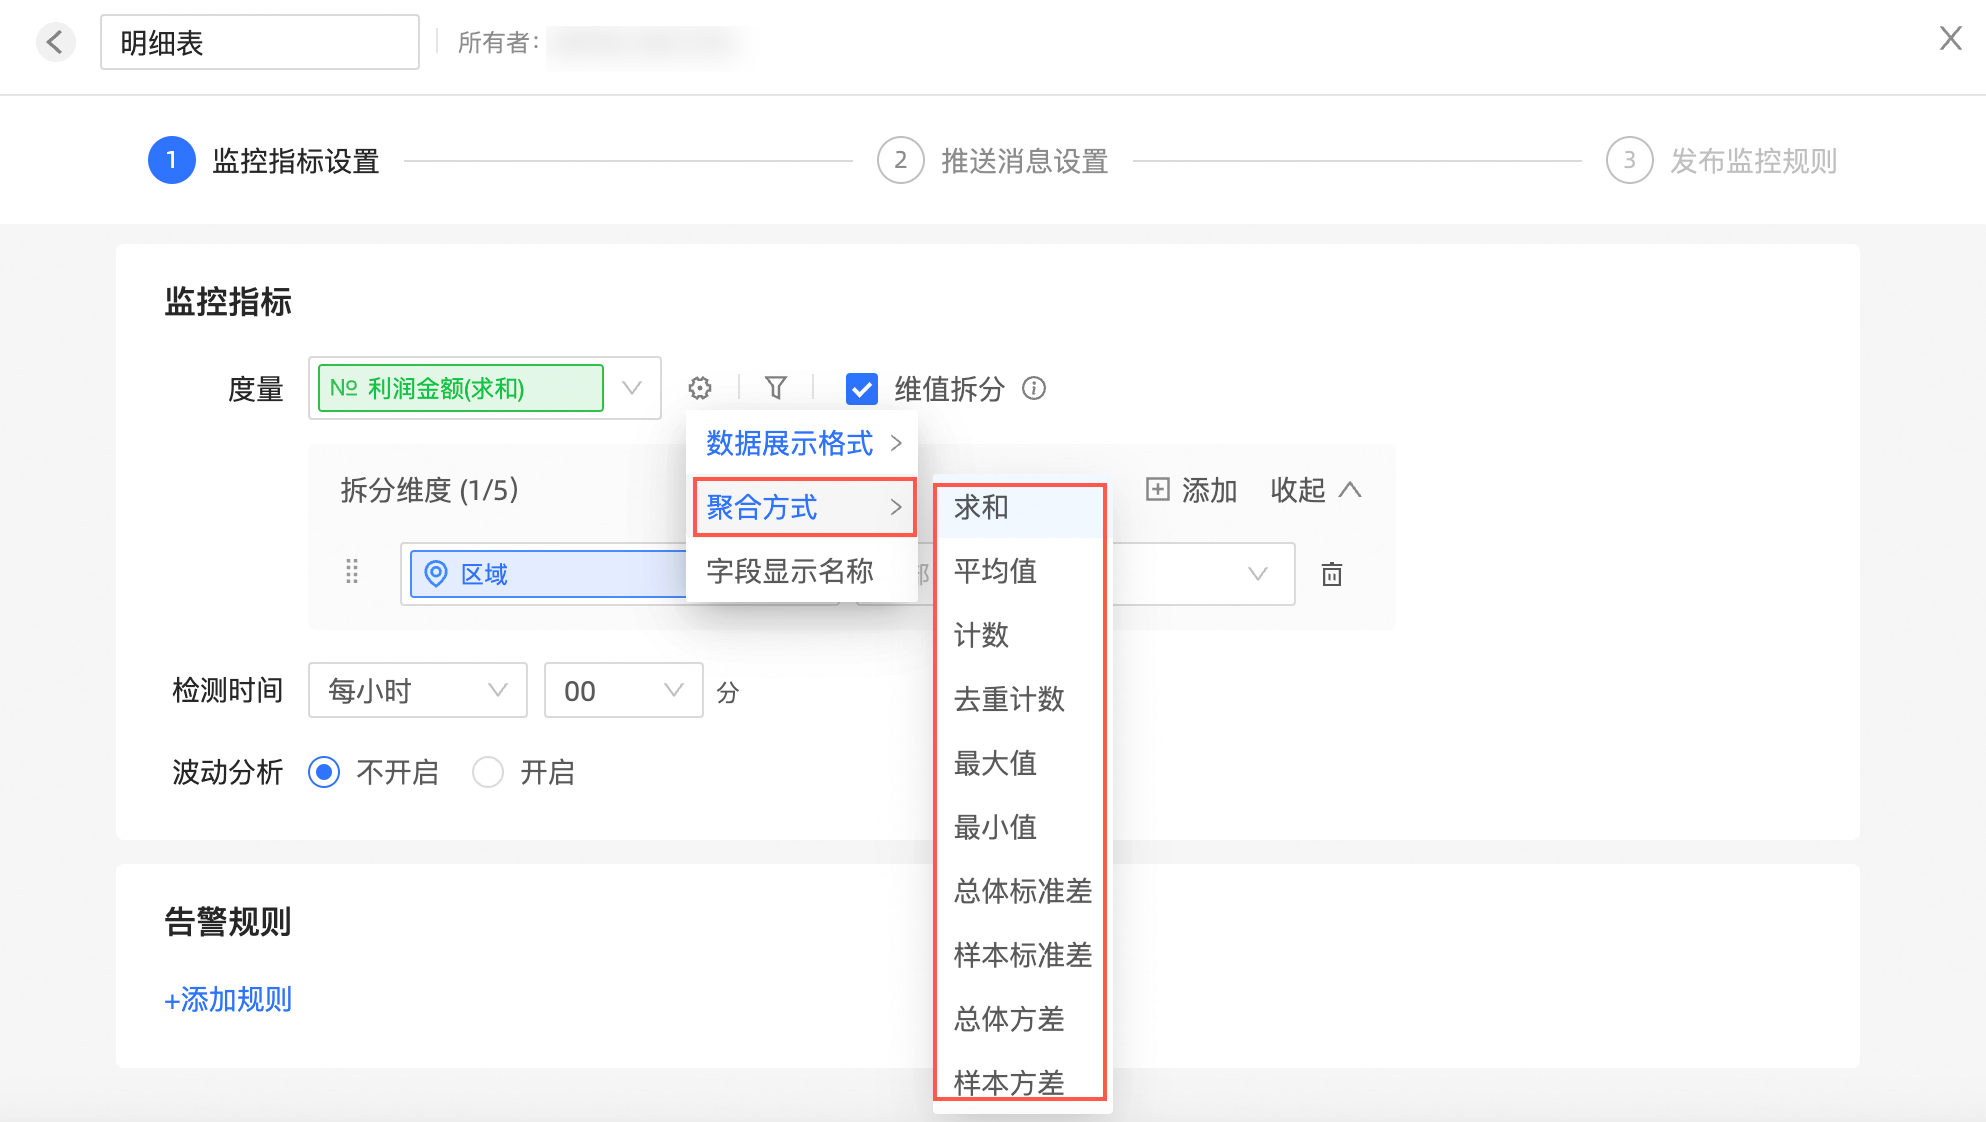Delete the 区域 dimension with trash icon

(1332, 574)
